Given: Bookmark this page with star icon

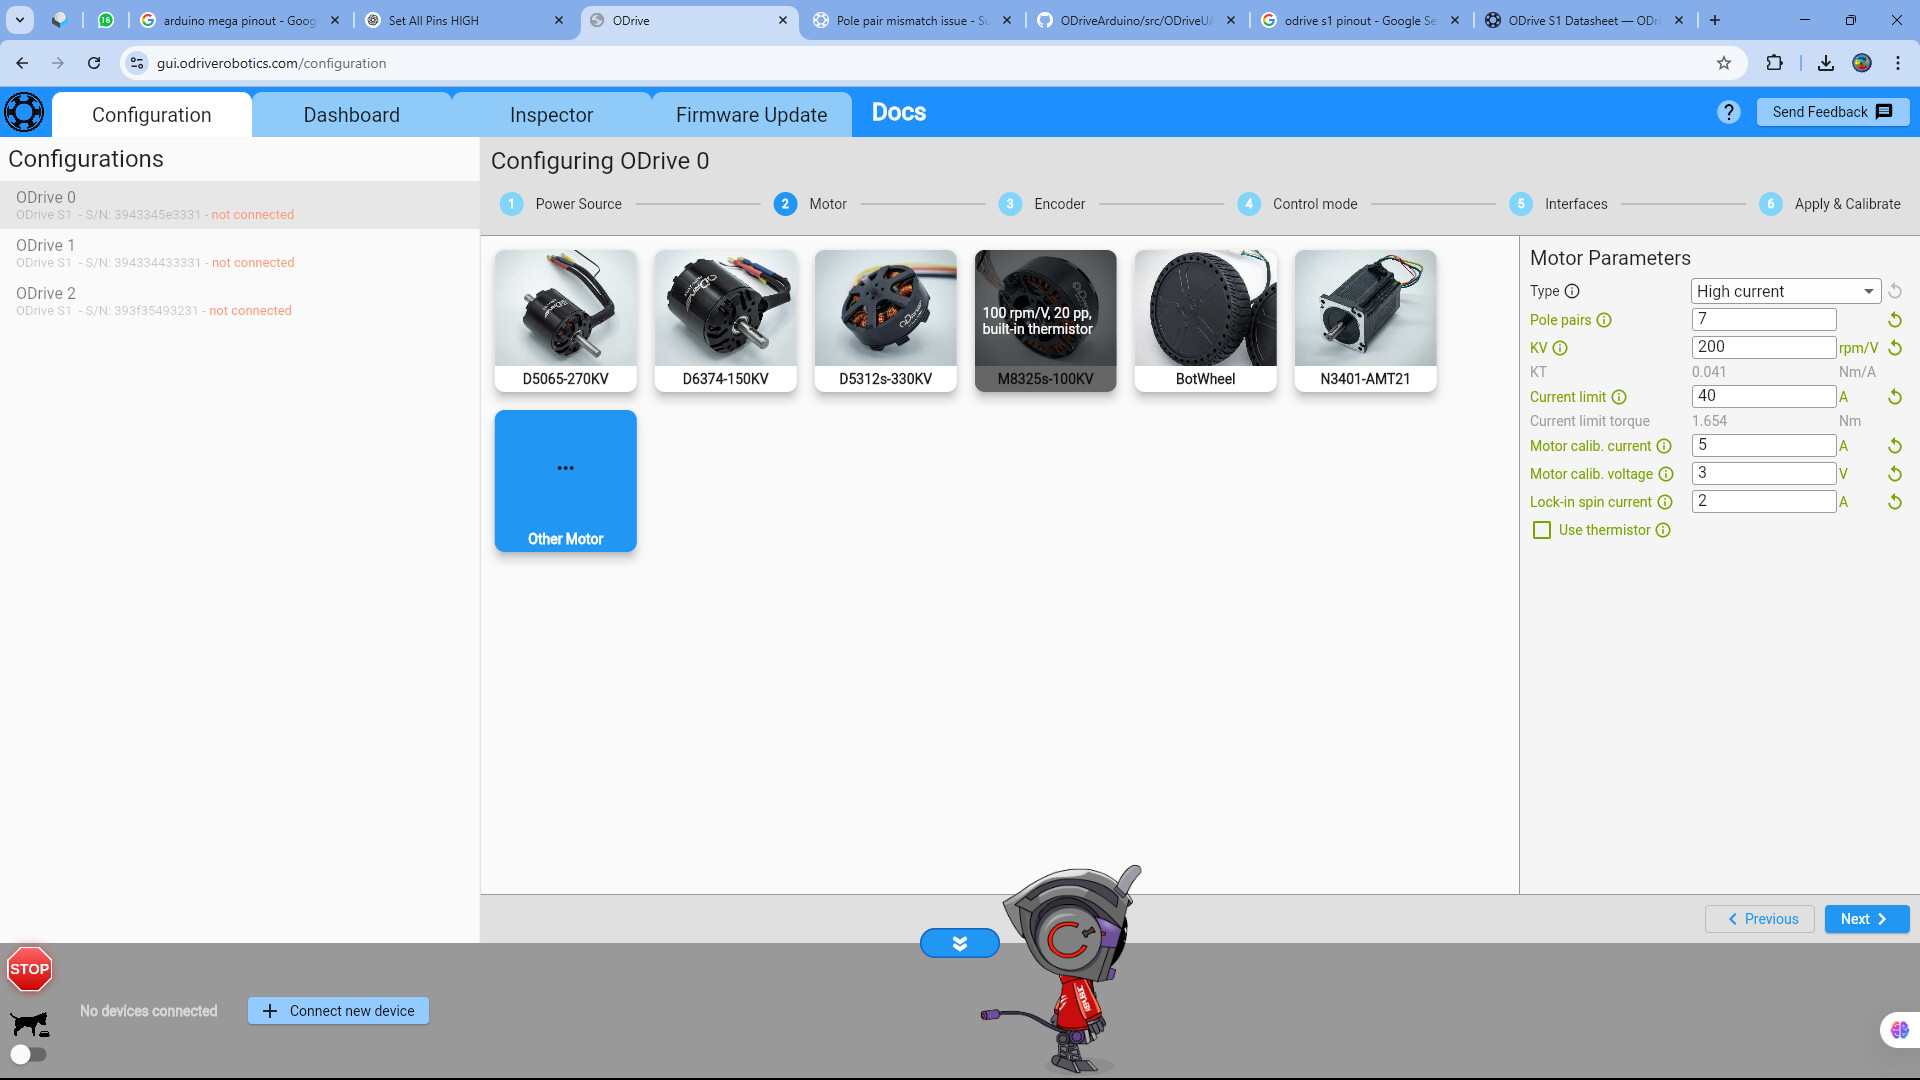Looking at the screenshot, I should [1724, 63].
